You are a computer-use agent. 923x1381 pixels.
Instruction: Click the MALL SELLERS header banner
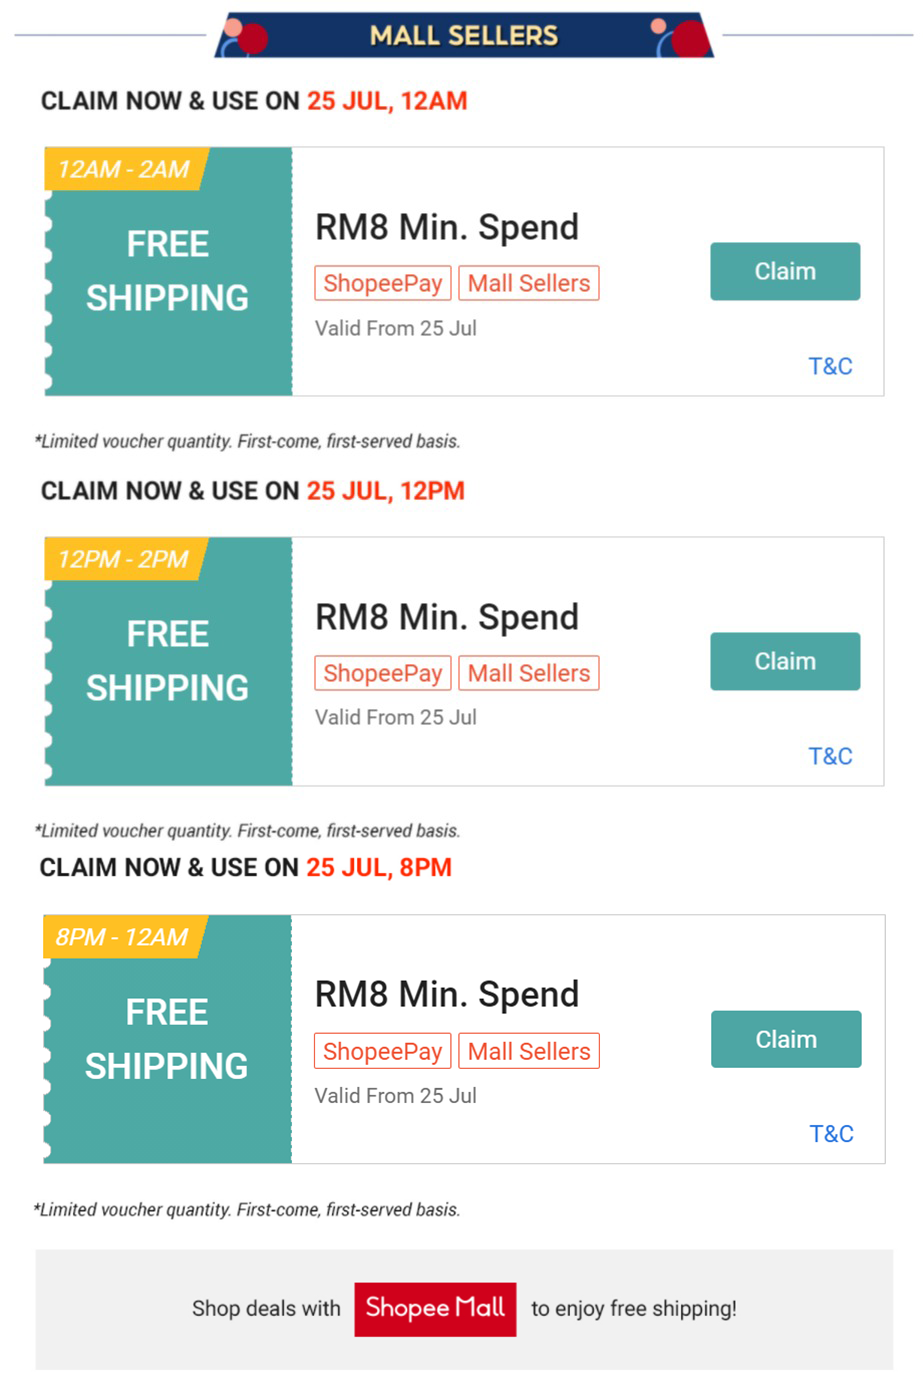click(464, 36)
